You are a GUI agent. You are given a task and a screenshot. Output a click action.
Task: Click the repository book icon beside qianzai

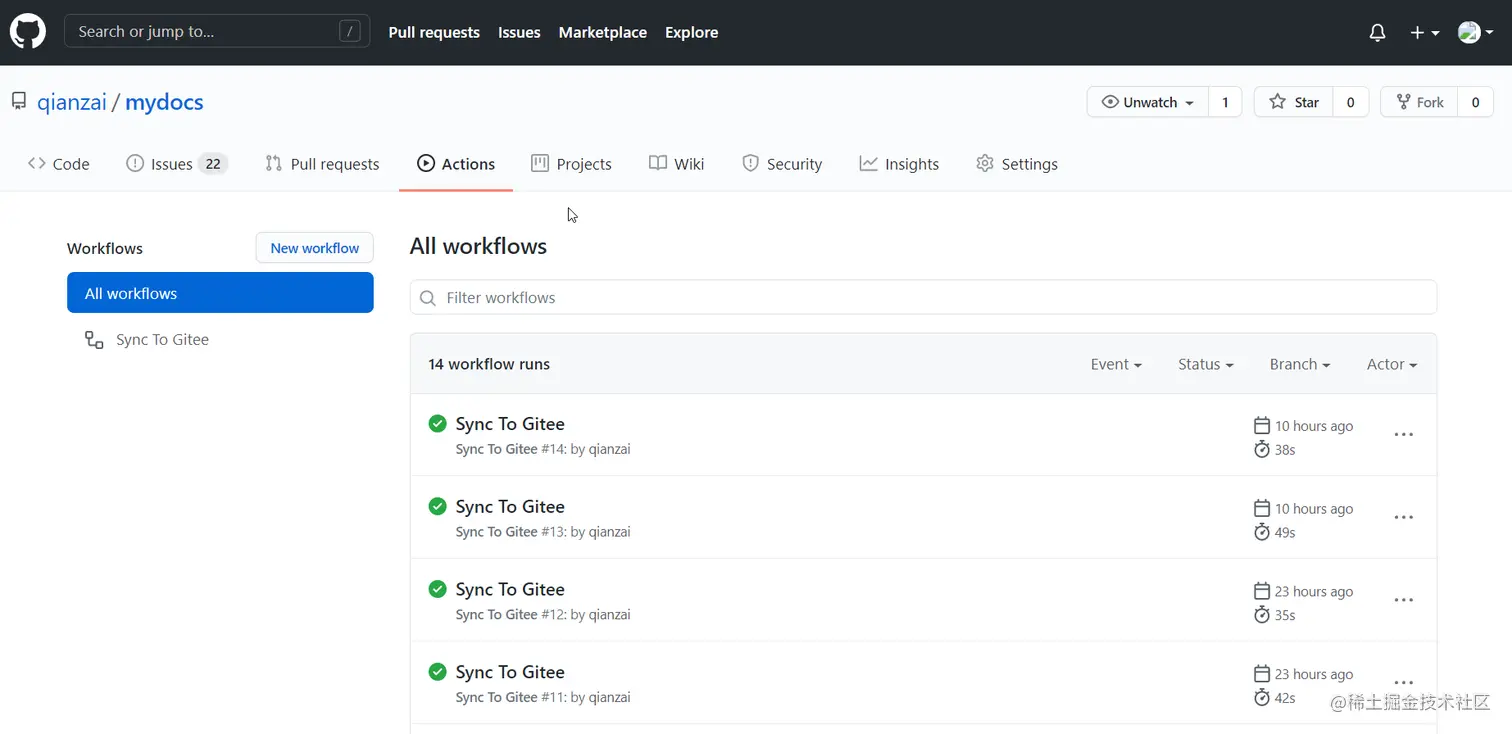tap(19, 101)
